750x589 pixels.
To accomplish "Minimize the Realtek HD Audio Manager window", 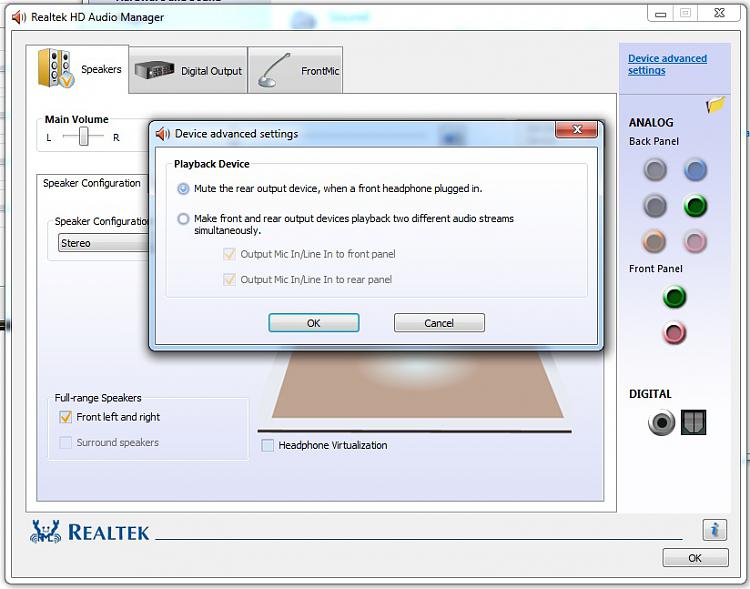I will [661, 14].
